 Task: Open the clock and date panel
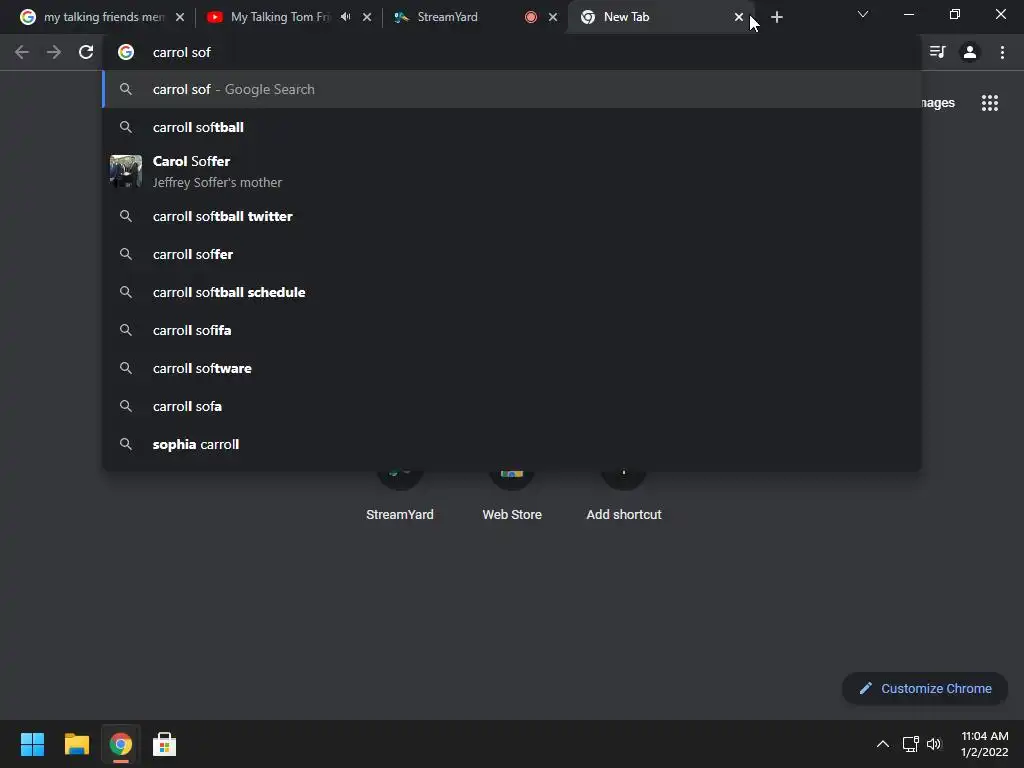point(985,744)
